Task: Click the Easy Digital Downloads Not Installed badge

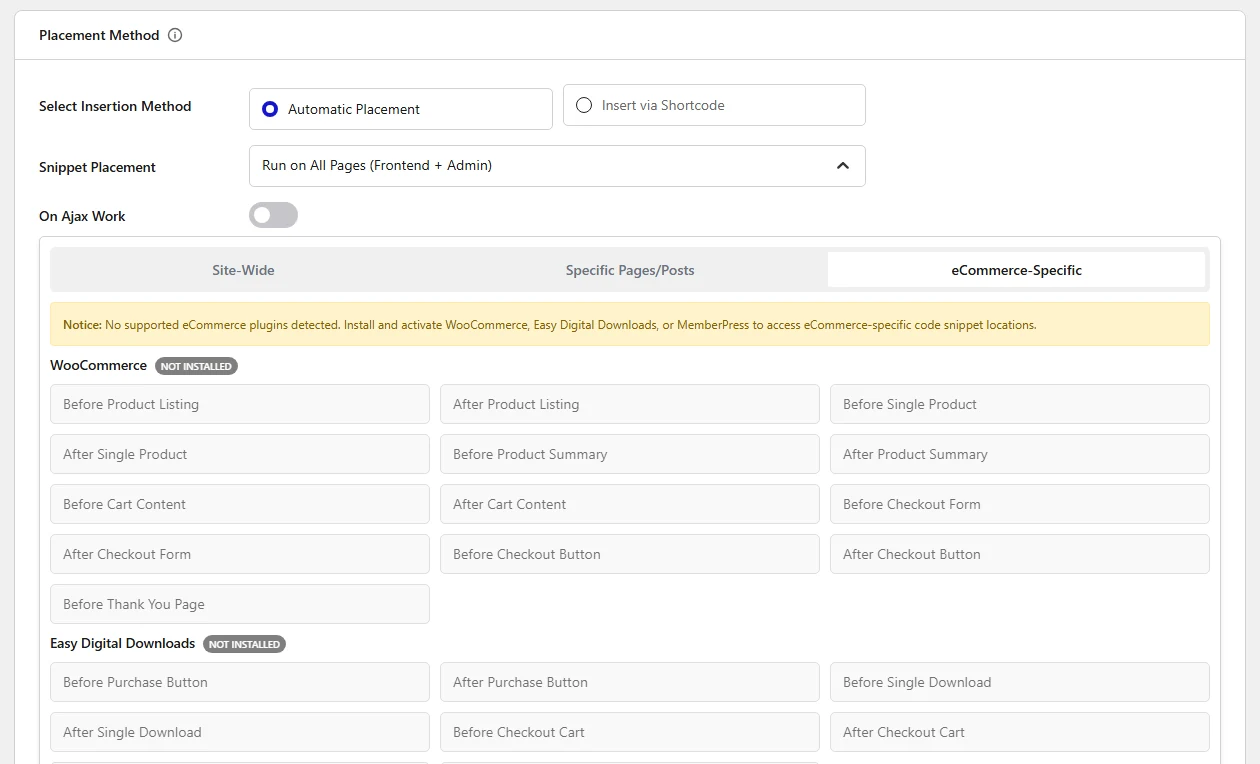Action: [x=244, y=644]
